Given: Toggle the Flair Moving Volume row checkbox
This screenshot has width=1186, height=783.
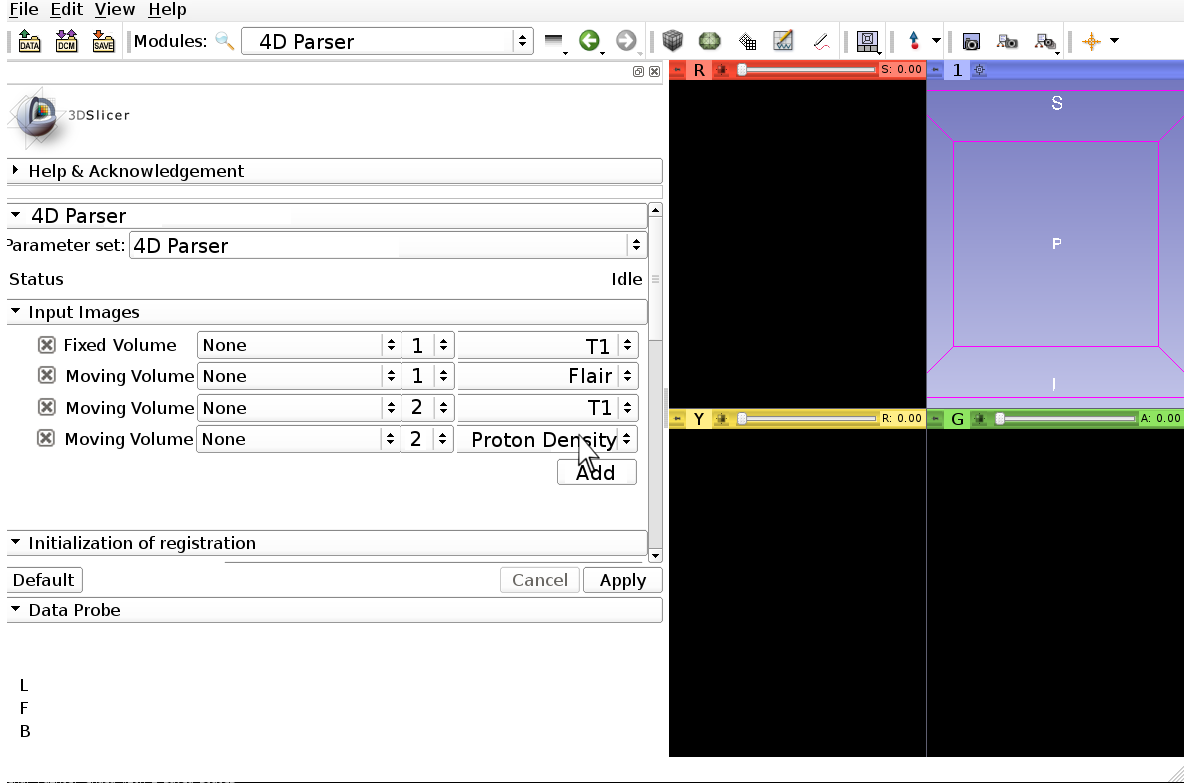Looking at the screenshot, I should tap(46, 376).
